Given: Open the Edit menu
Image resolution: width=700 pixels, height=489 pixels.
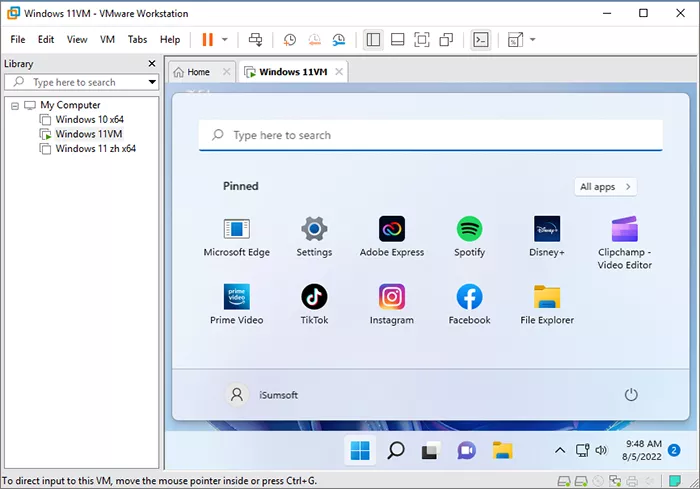Looking at the screenshot, I should point(46,39).
